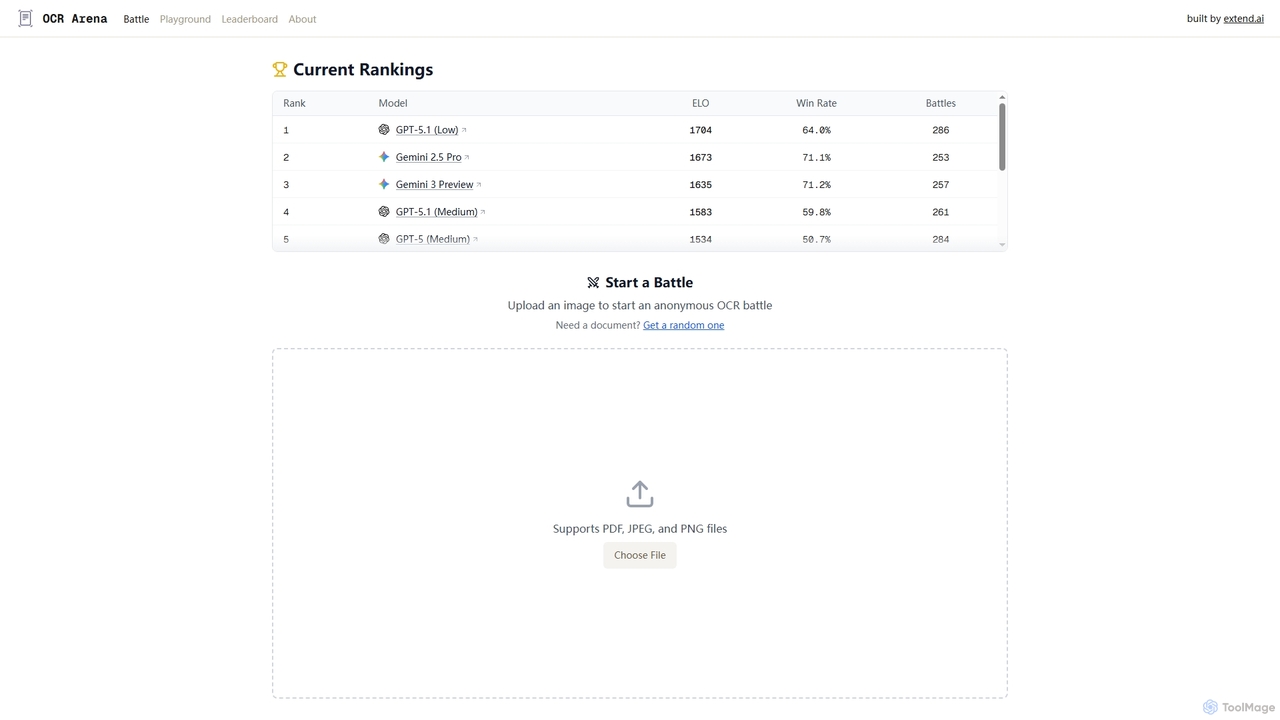The width and height of the screenshot is (1280, 720).
Task: Click the ELO value 1635
Action: [x=700, y=184]
